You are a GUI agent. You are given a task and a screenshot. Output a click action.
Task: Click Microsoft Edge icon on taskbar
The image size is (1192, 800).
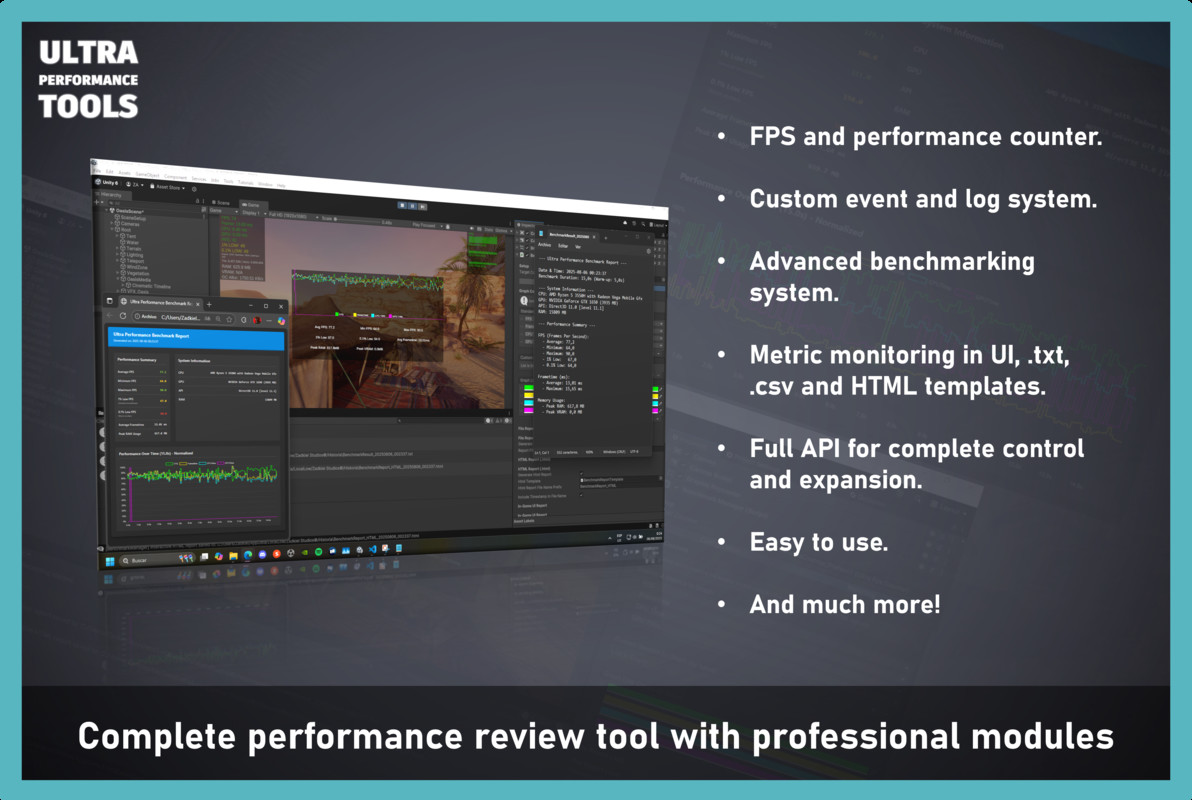pyautogui.click(x=248, y=554)
